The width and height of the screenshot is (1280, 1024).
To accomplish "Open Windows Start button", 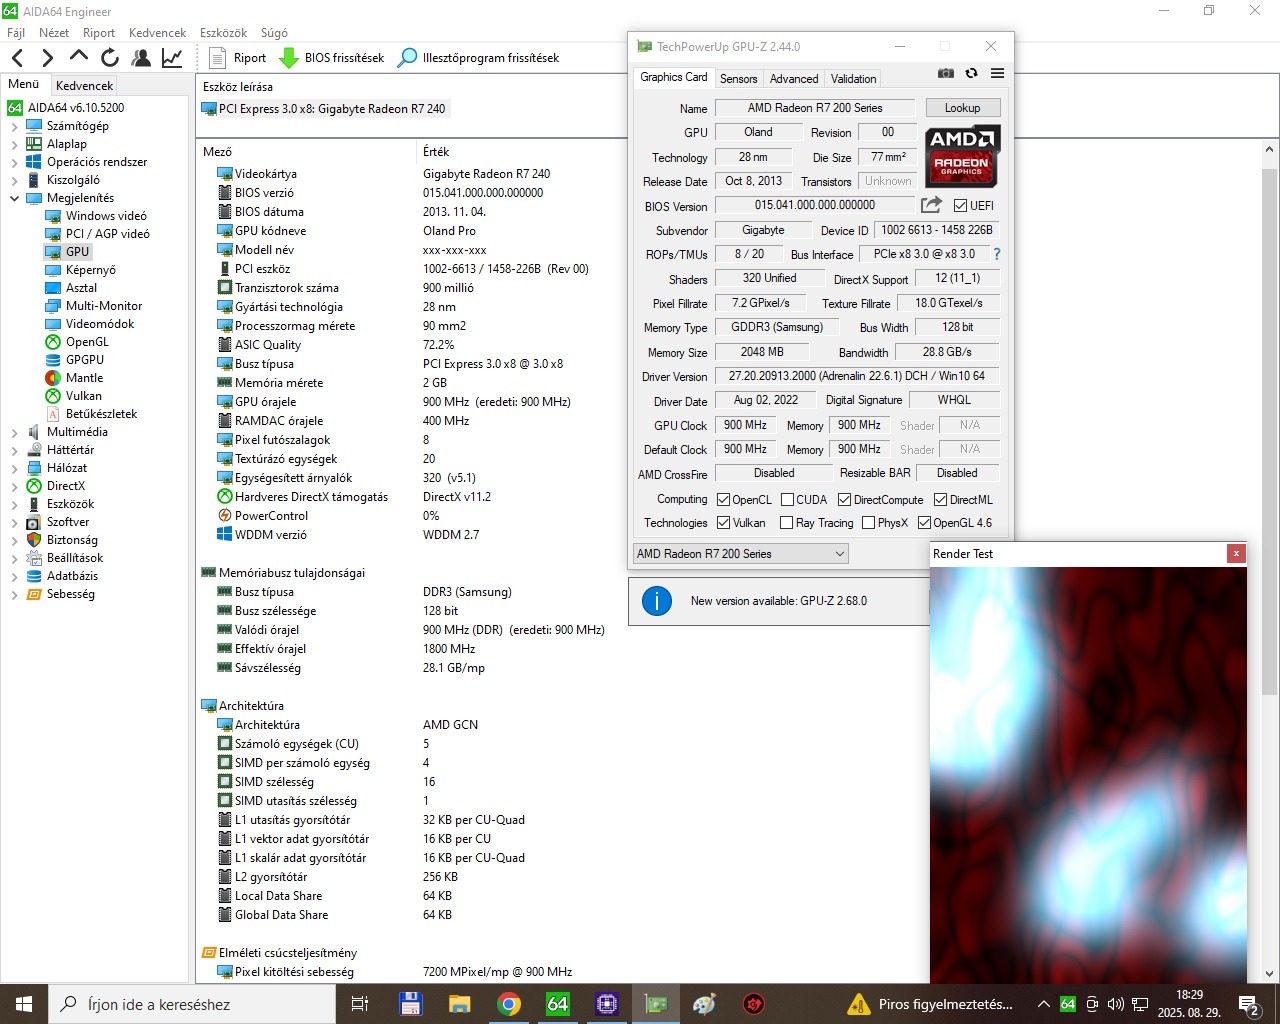I will pos(23,1004).
